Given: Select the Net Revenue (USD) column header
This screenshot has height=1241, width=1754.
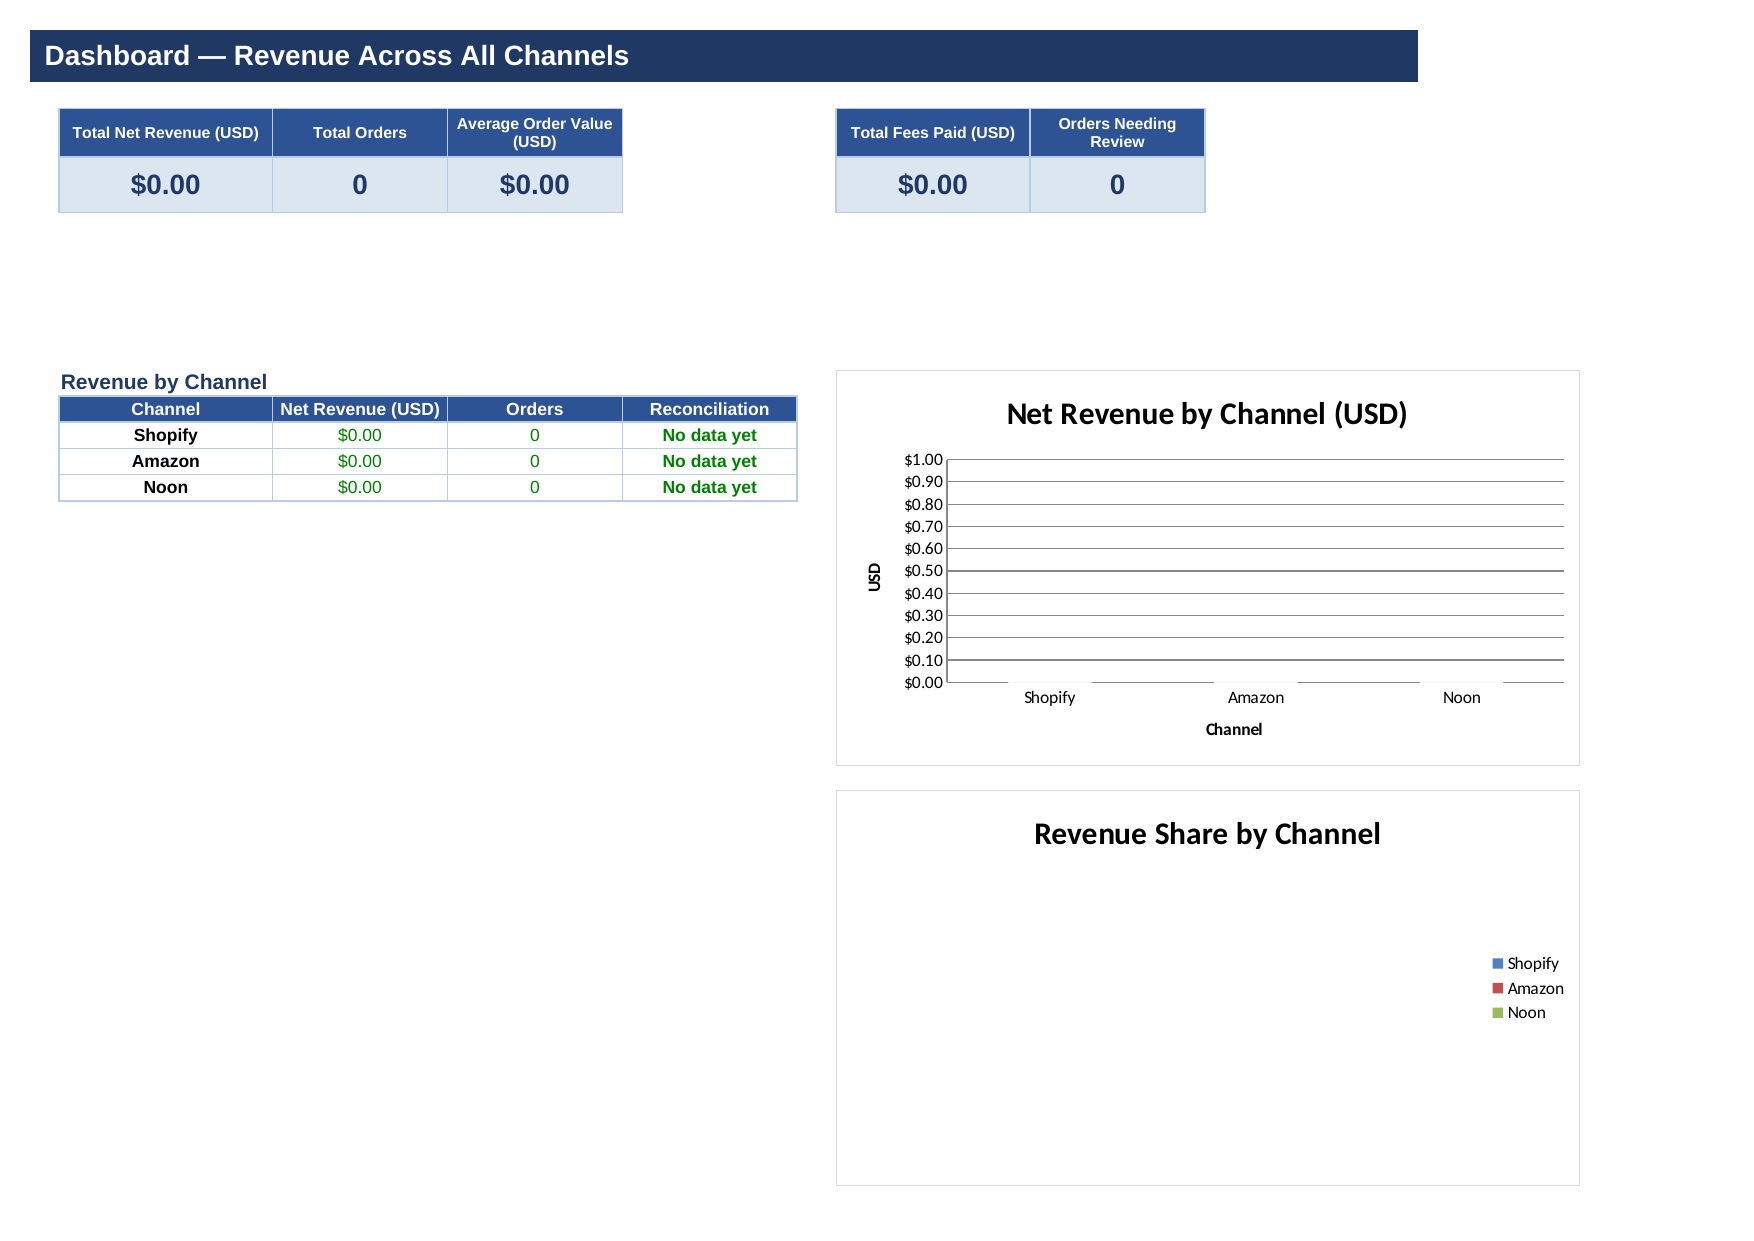Looking at the screenshot, I should [360, 409].
